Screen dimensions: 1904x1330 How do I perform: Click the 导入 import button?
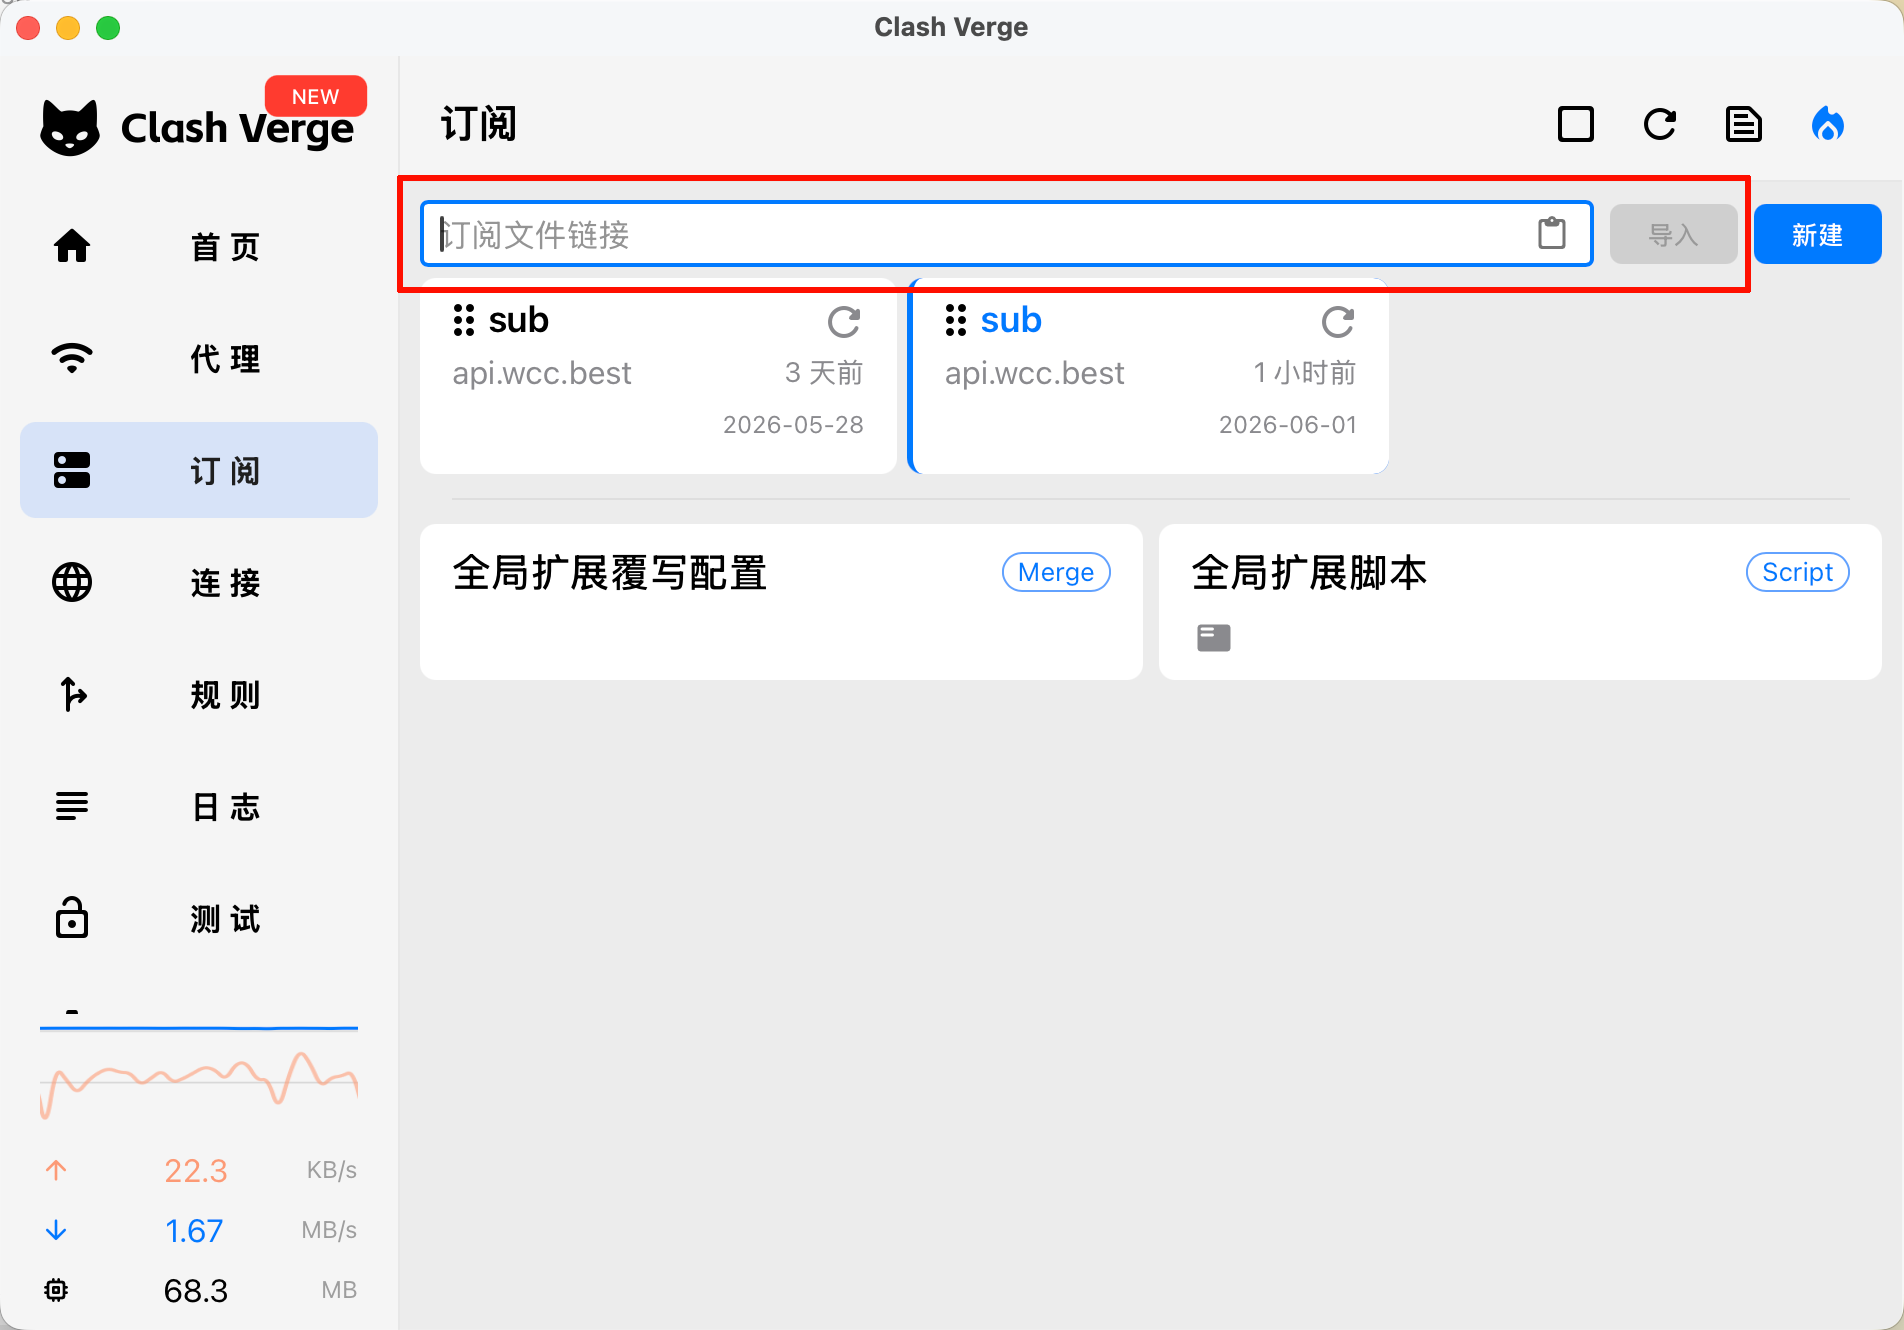pos(1673,234)
